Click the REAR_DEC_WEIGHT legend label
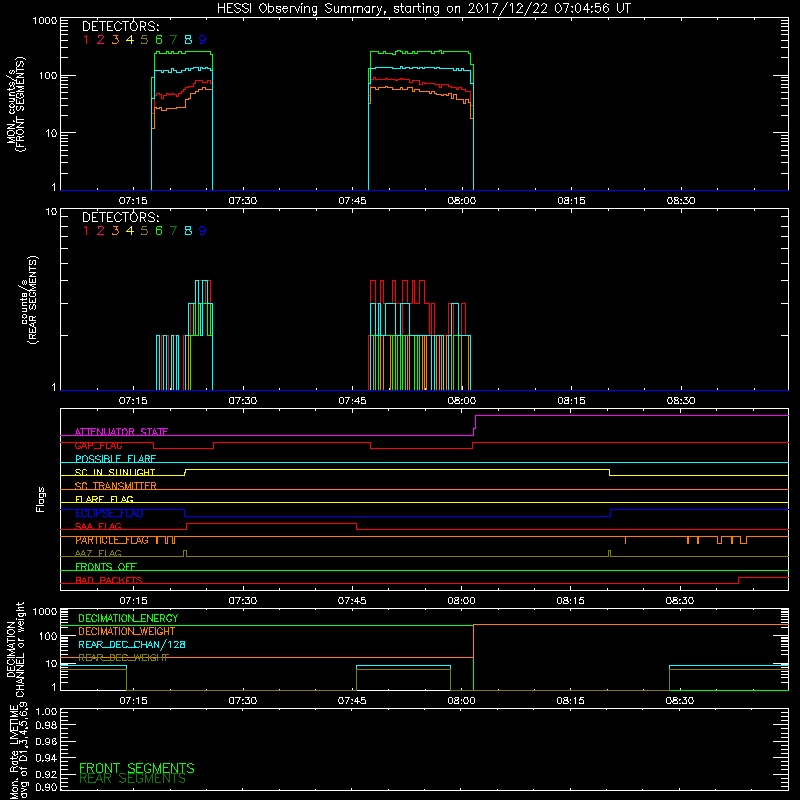The image size is (800, 800). click(x=123, y=658)
